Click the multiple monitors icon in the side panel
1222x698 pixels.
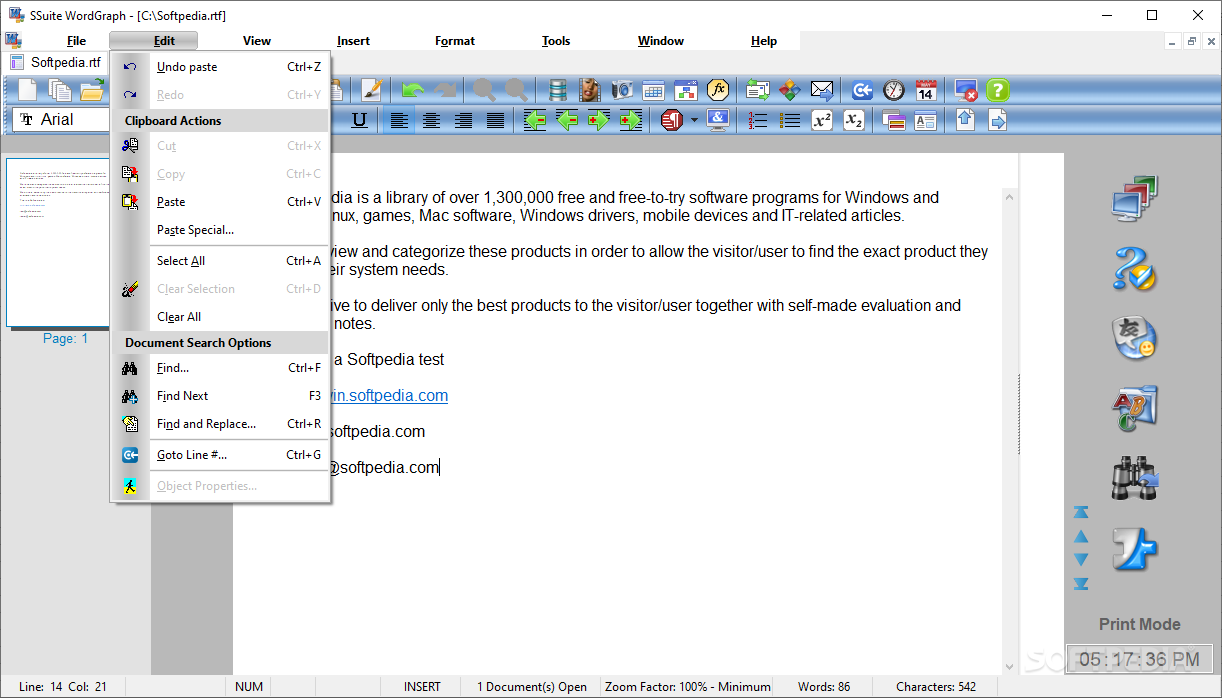coord(1134,199)
